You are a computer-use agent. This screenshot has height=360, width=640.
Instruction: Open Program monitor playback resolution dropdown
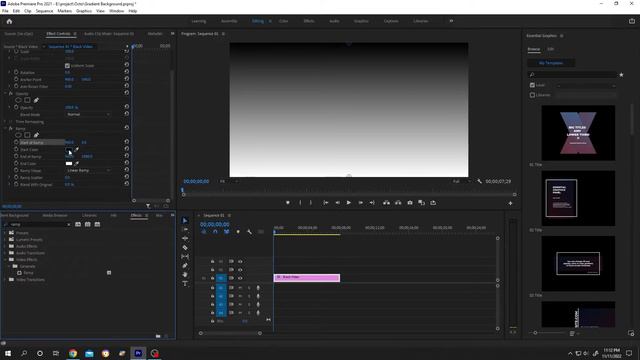tap(461, 181)
